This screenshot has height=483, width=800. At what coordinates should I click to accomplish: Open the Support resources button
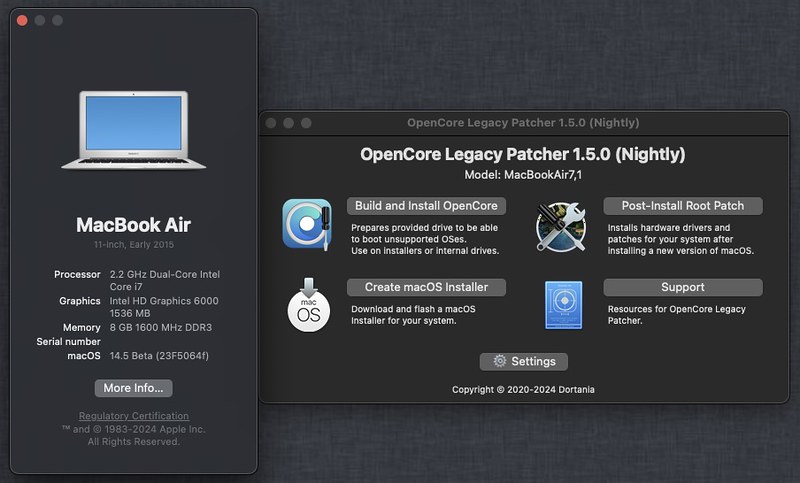(x=683, y=287)
